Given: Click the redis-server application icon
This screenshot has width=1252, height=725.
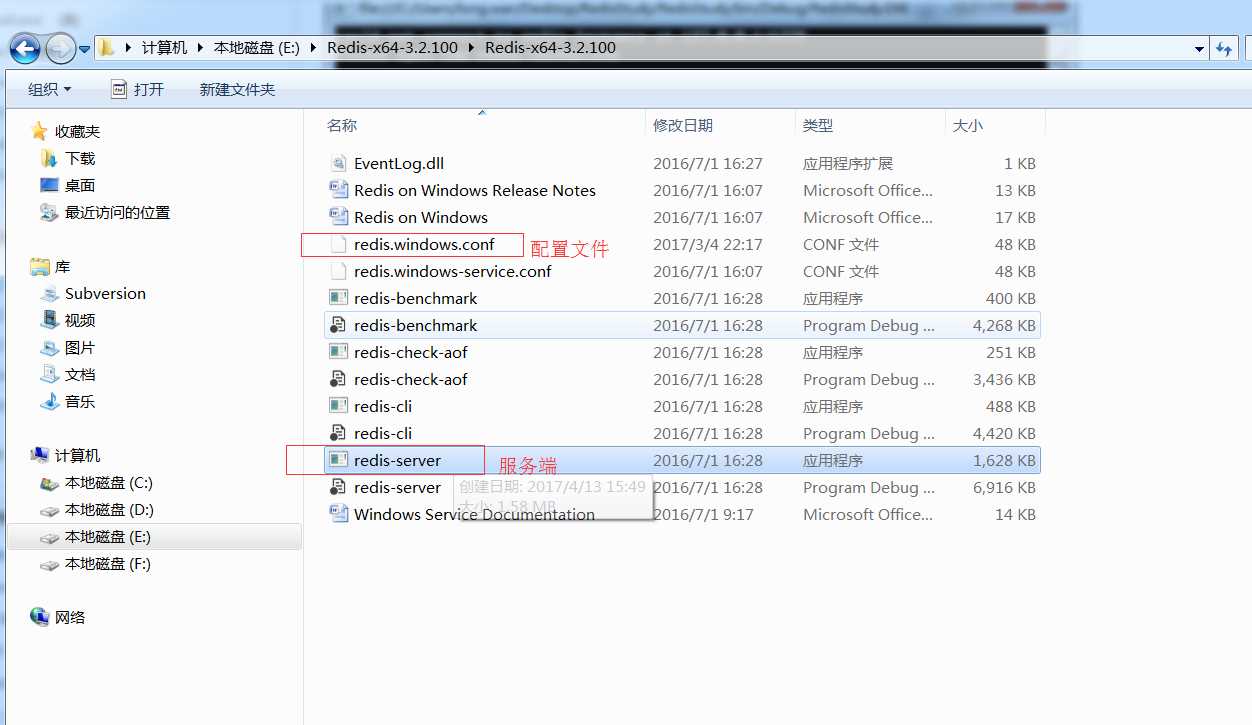Looking at the screenshot, I should pyautogui.click(x=338, y=460).
